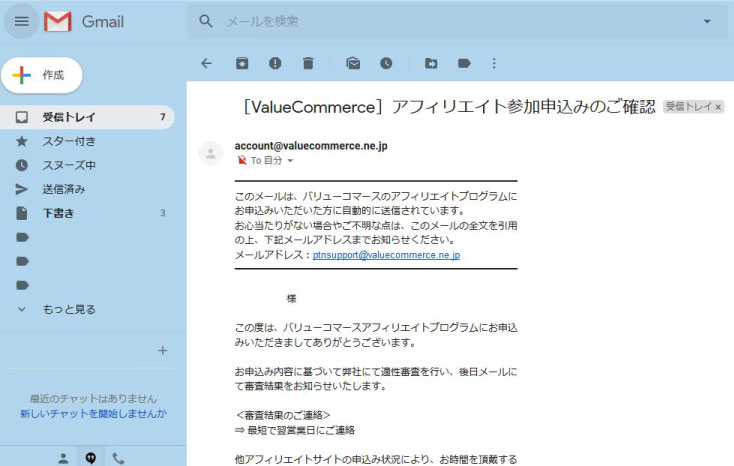734x466 pixels.
Task: Click 作成 compose button
Action: click(x=42, y=75)
